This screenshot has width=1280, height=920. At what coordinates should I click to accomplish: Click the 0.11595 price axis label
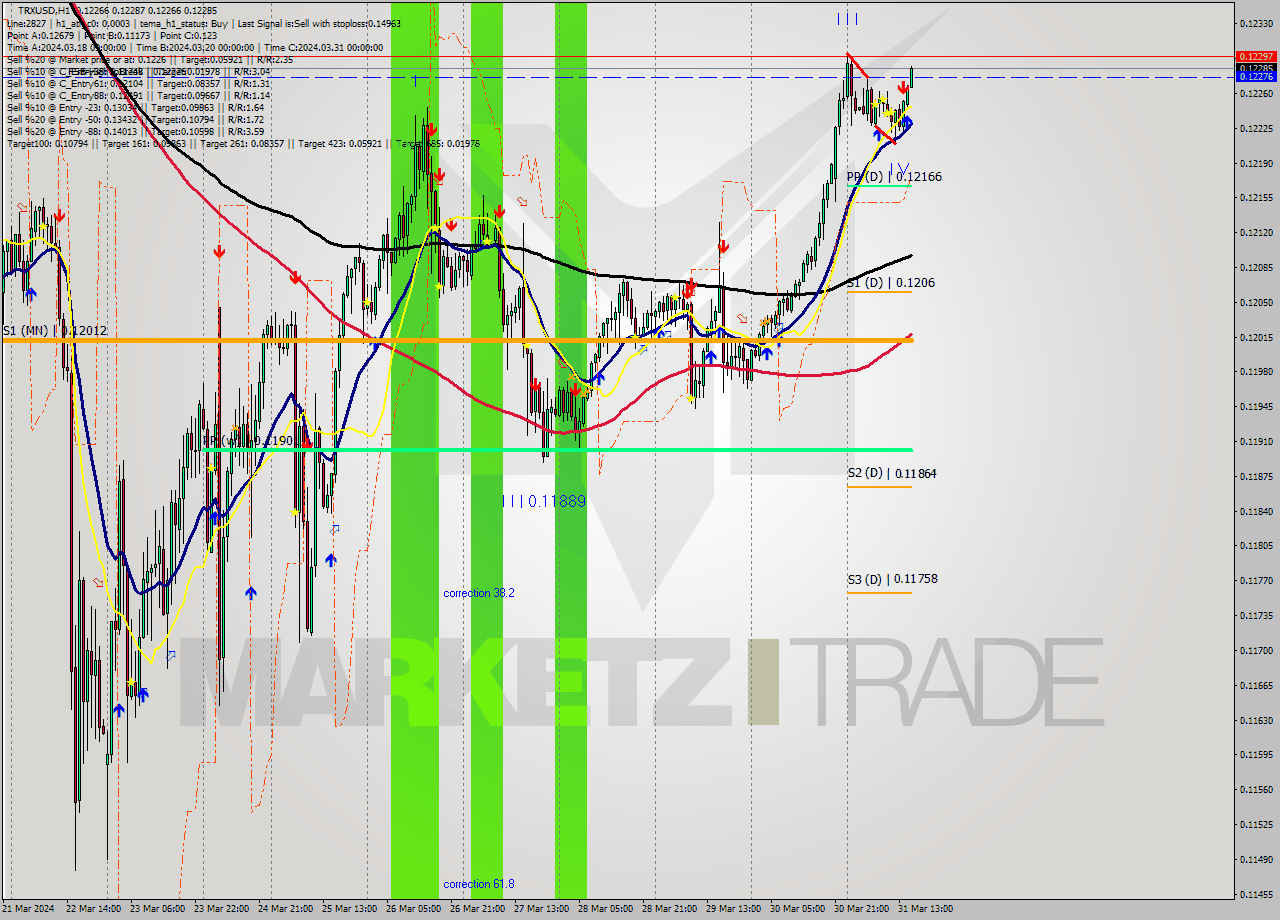tap(1255, 754)
